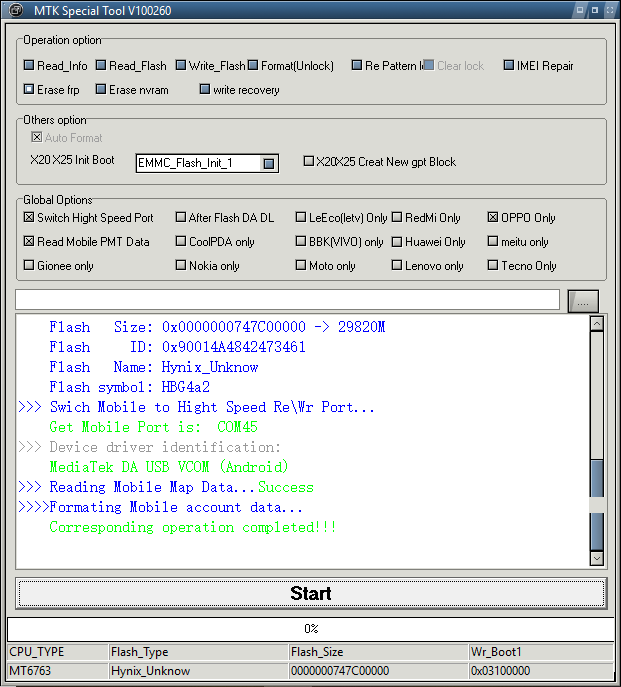Open the file browse "...." button
Viewport: 621px width, 687px height.
(582, 300)
